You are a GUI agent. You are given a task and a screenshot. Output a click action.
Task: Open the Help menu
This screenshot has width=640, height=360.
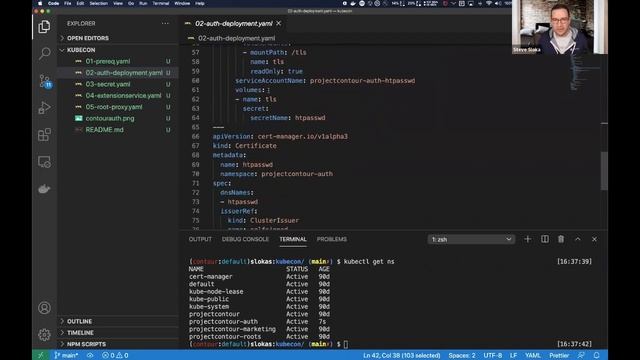click(x=200, y=3)
